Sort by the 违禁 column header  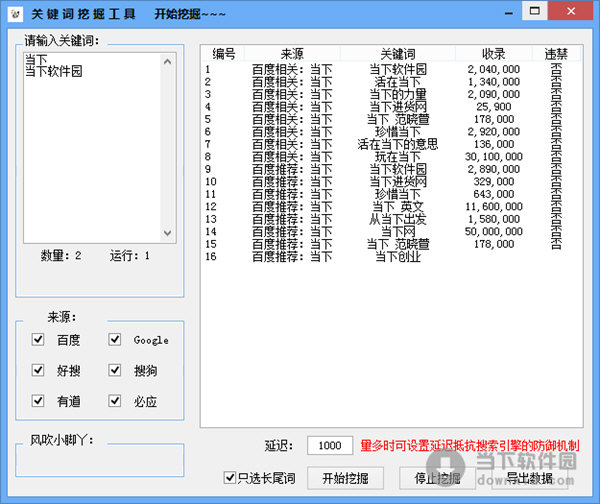(556, 54)
